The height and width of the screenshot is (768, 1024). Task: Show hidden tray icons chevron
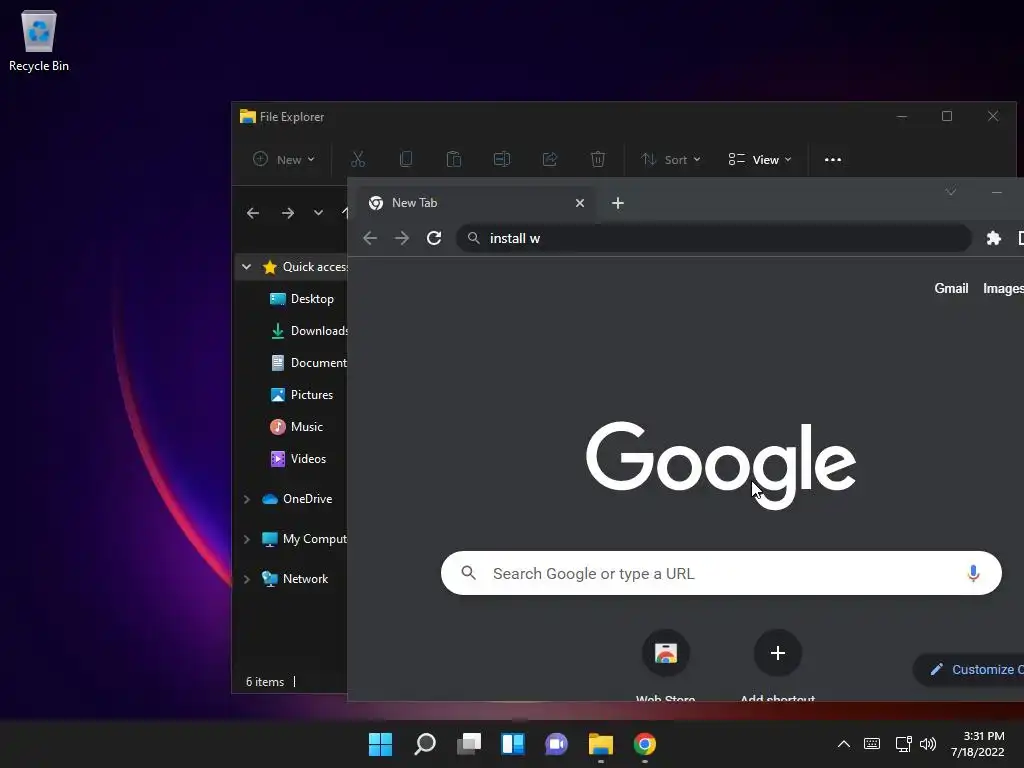click(844, 744)
